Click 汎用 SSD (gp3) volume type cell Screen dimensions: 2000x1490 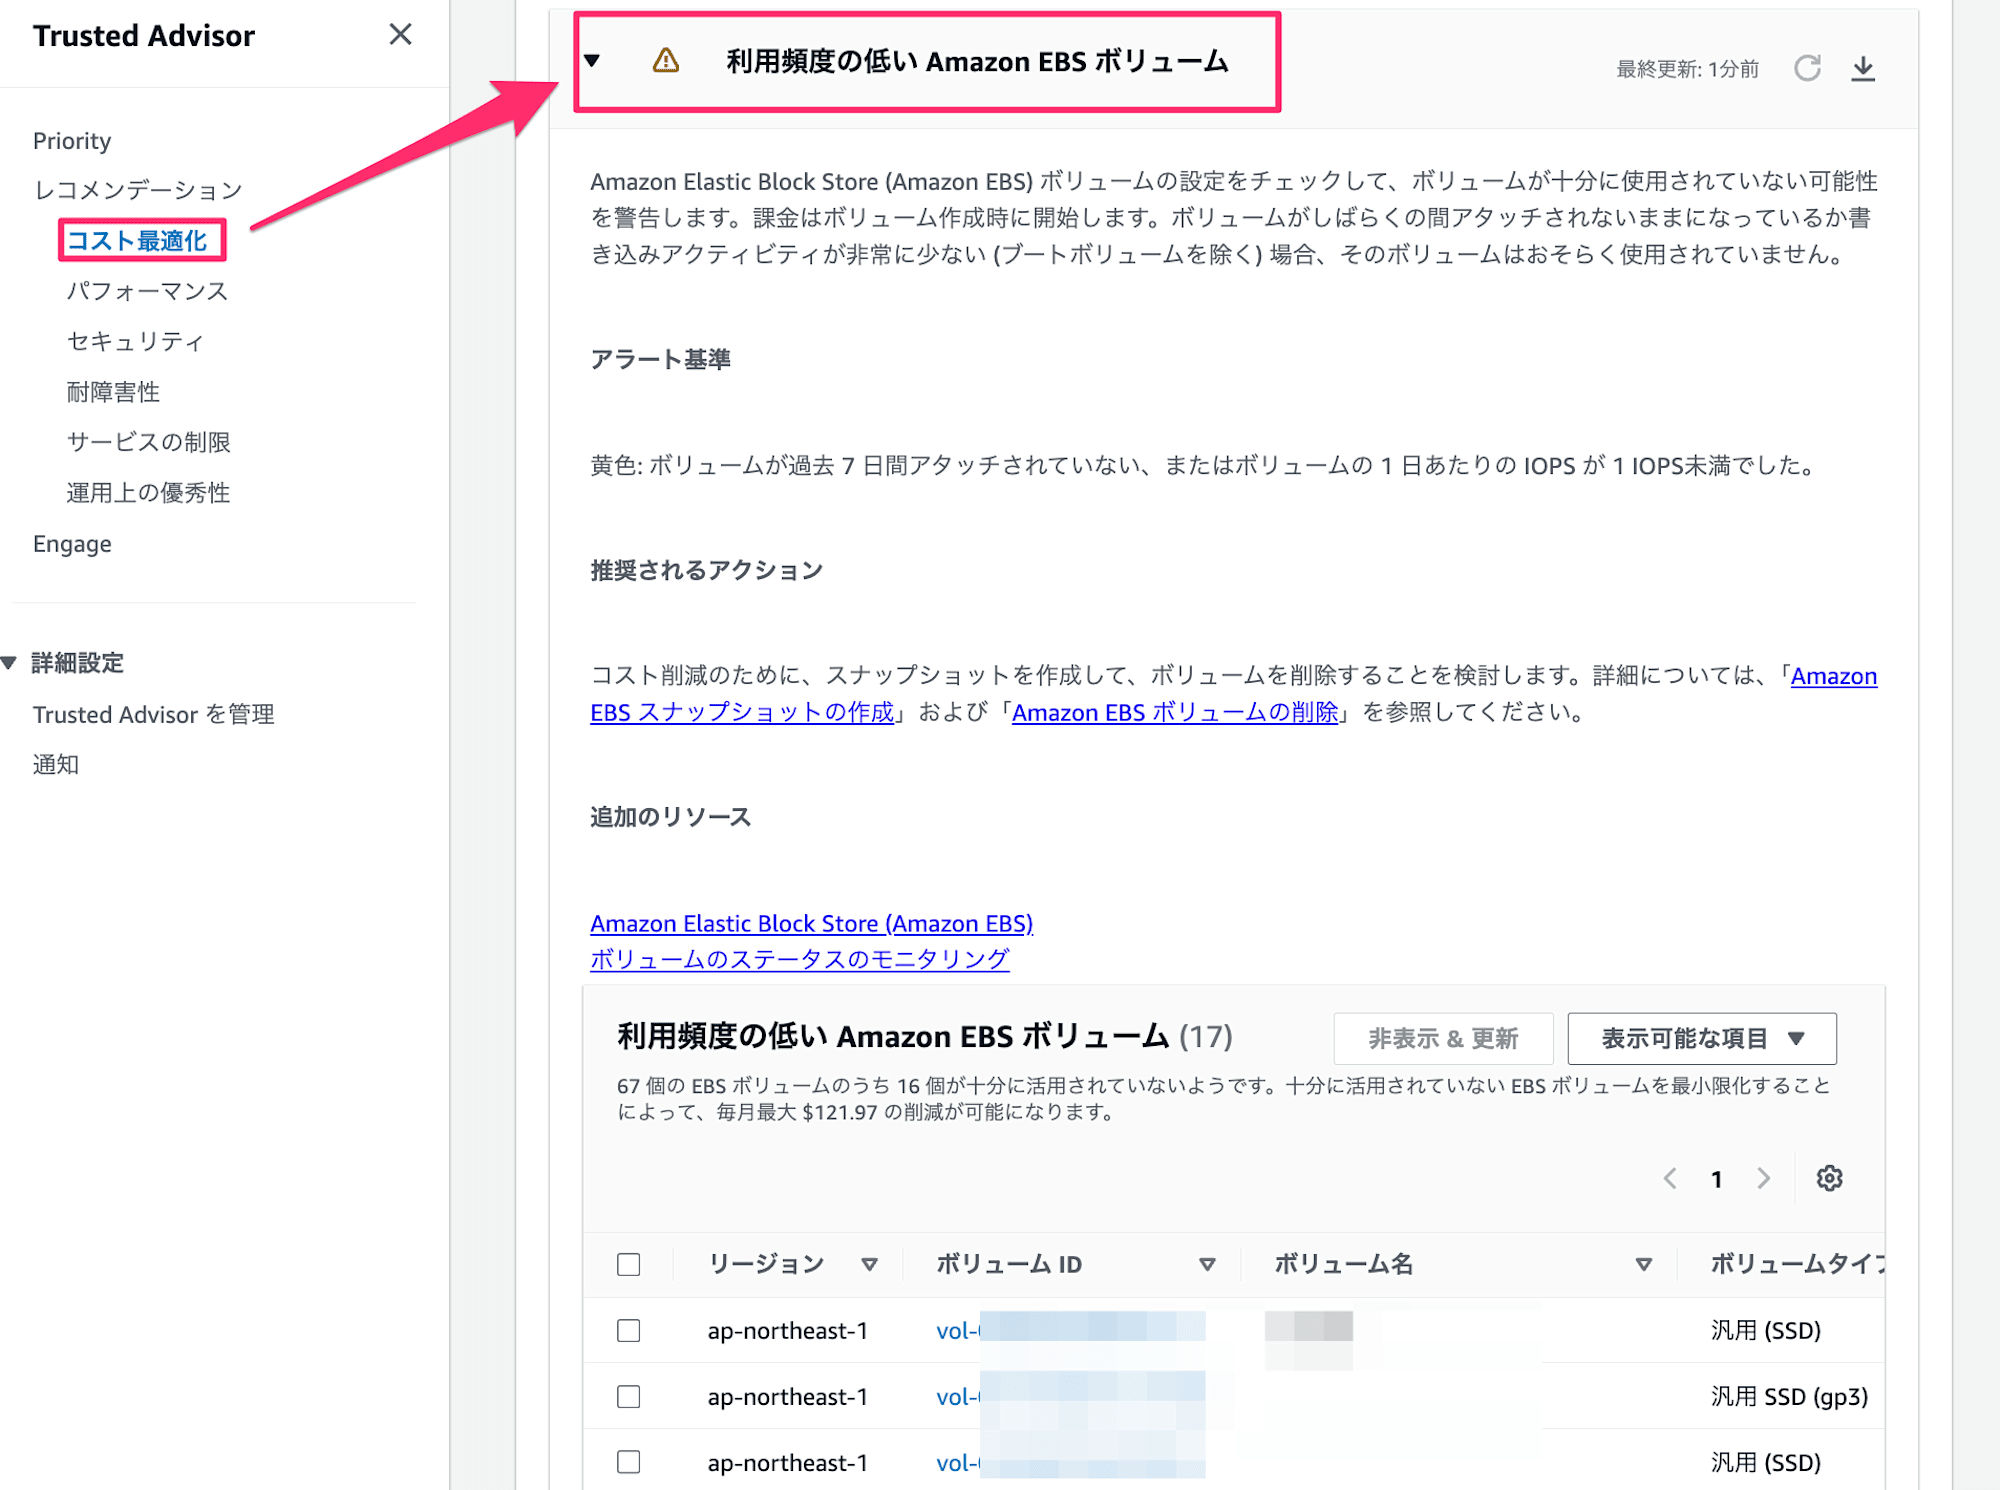pos(1789,1397)
